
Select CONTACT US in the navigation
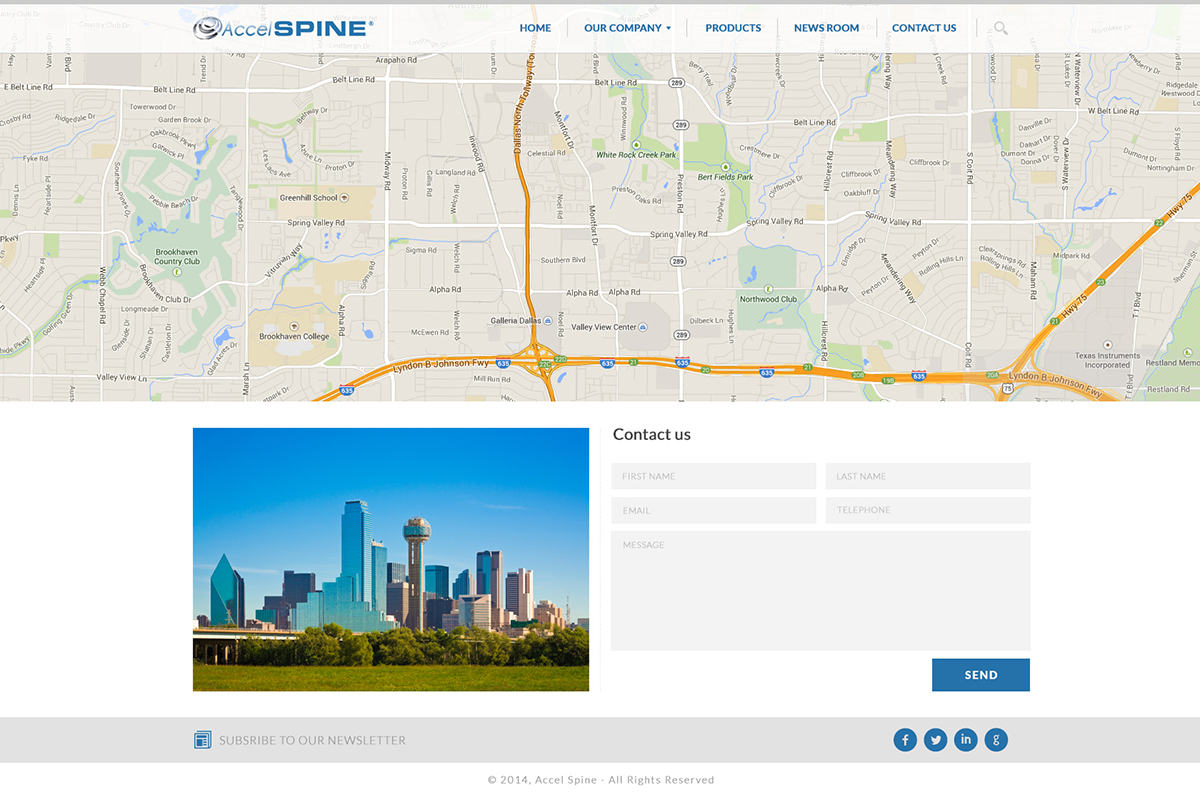tap(924, 28)
